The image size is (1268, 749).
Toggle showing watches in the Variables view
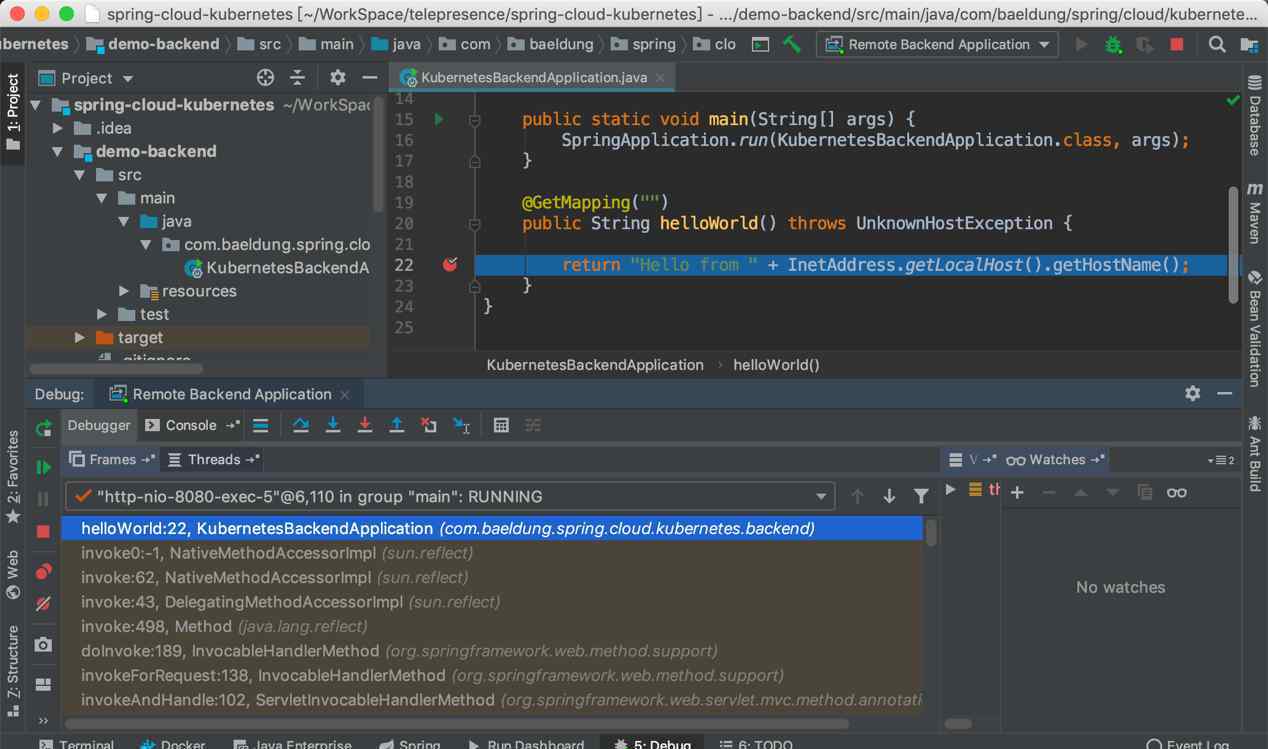(x=1177, y=492)
